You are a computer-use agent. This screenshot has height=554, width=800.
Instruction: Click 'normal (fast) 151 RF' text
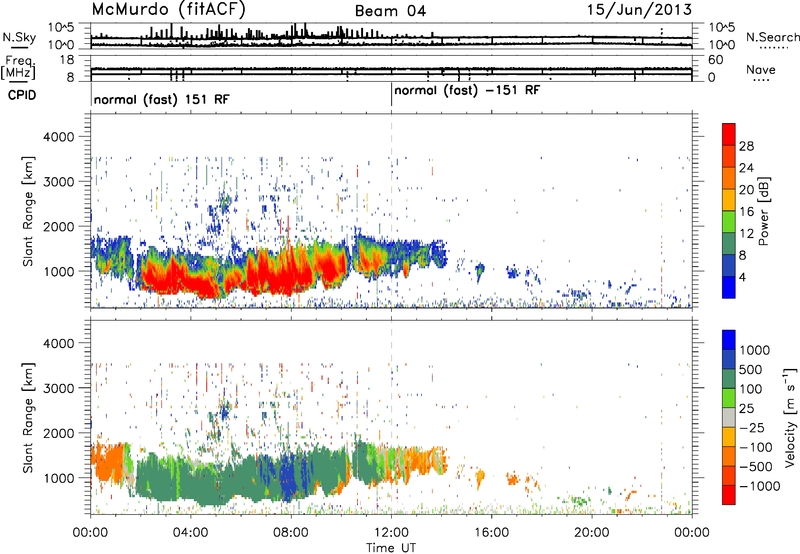tap(162, 99)
